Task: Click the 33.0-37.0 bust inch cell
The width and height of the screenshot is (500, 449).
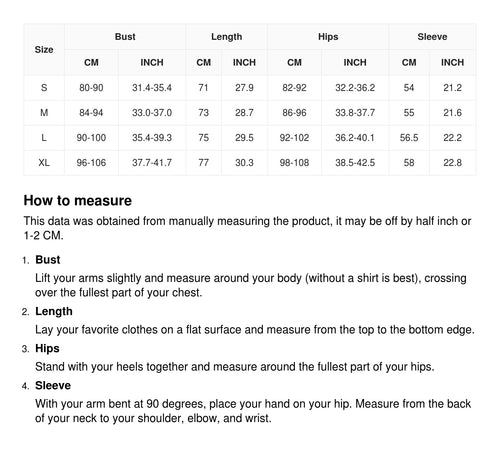Action: pos(152,113)
